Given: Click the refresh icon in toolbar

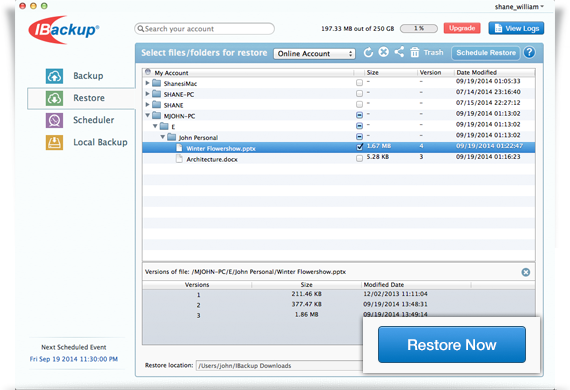Looking at the screenshot, I should point(368,52).
